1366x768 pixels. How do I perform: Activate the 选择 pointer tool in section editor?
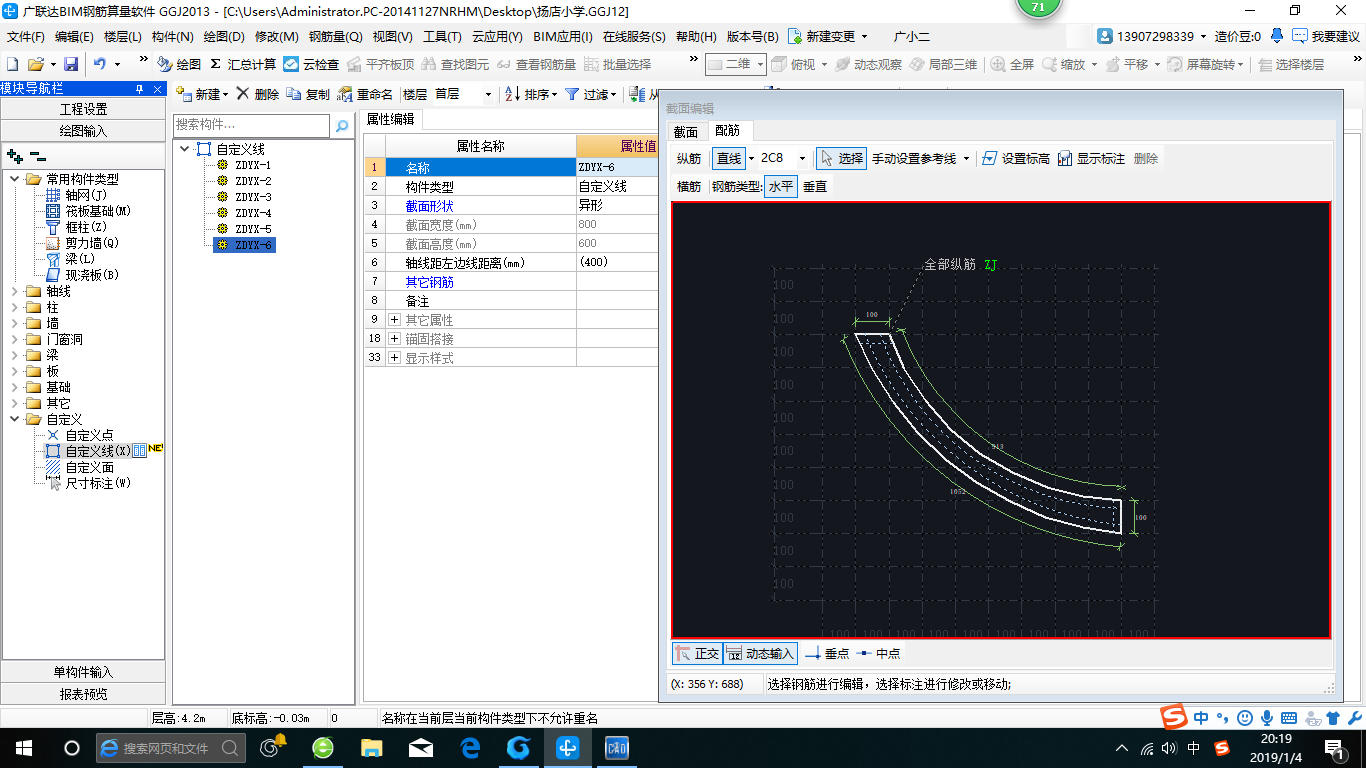(841, 158)
